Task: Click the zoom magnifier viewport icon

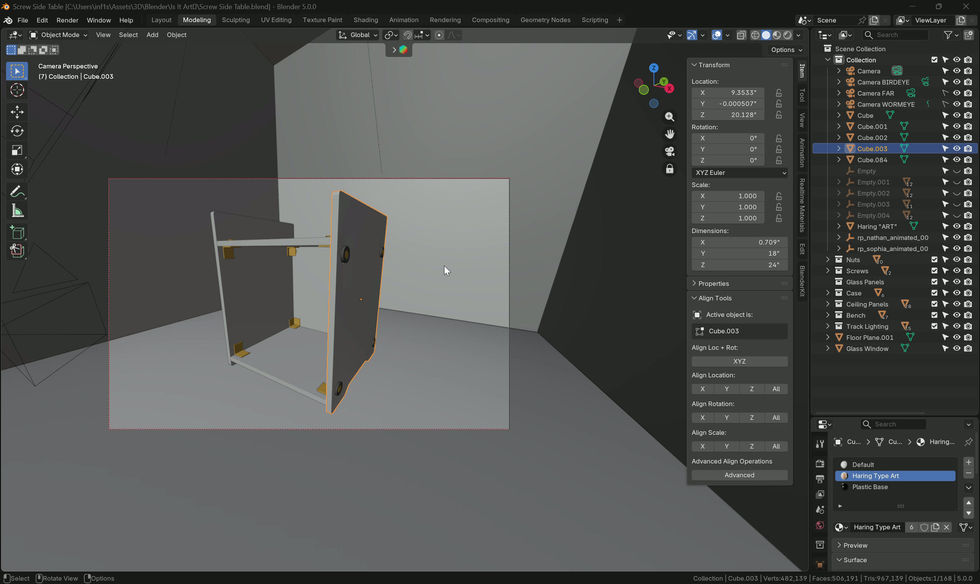Action: pyautogui.click(x=669, y=117)
